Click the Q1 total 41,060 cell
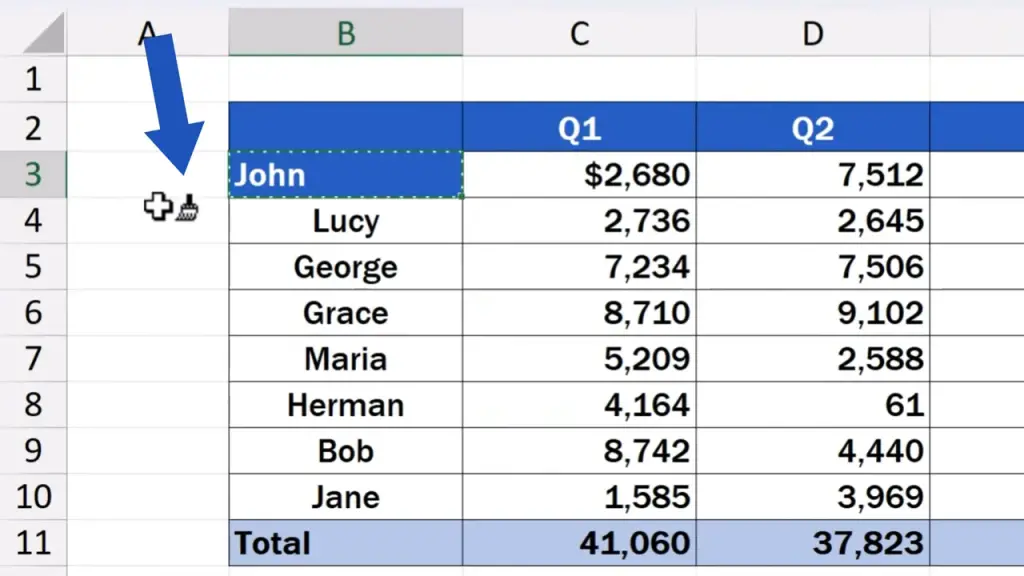Viewport: 1024px width, 576px height. (x=579, y=543)
